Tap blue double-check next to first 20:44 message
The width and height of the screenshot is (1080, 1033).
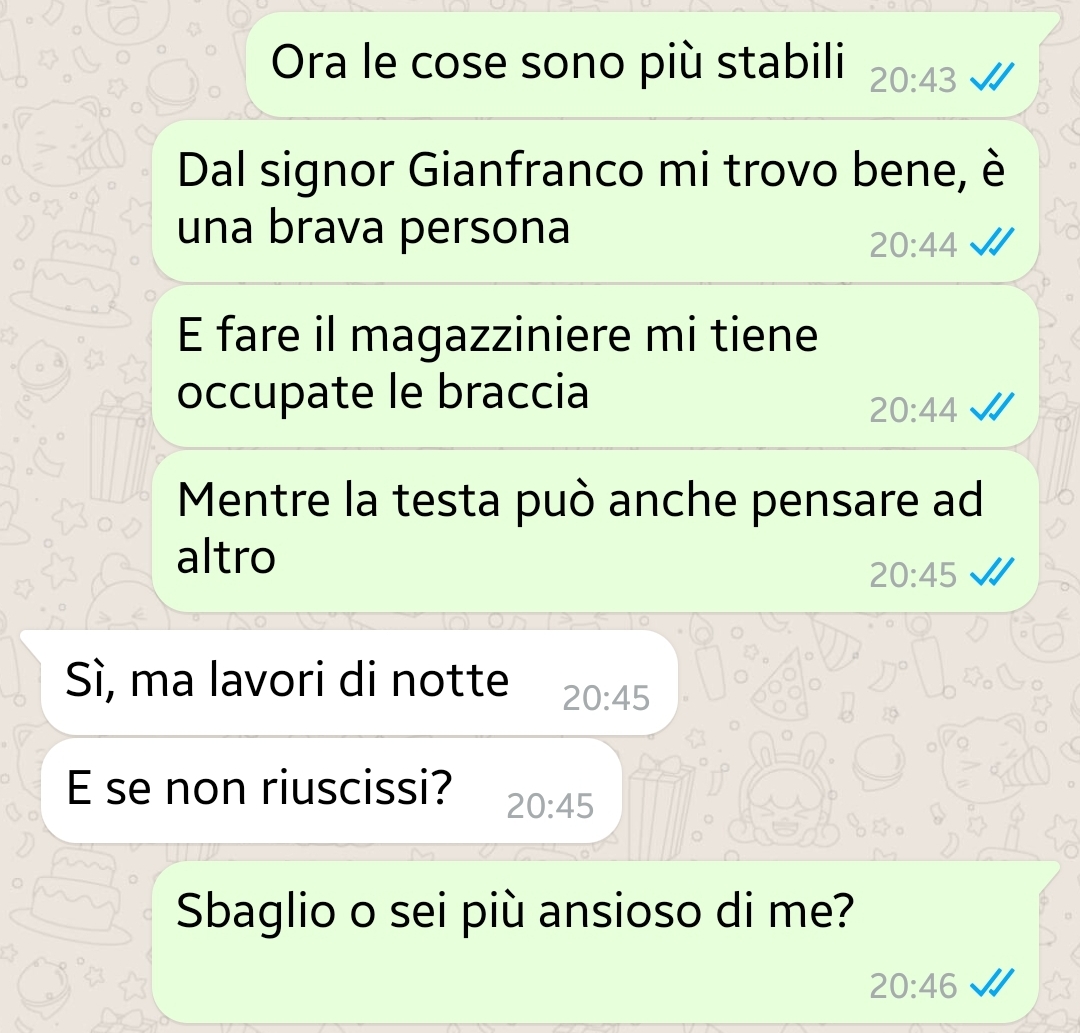(992, 242)
